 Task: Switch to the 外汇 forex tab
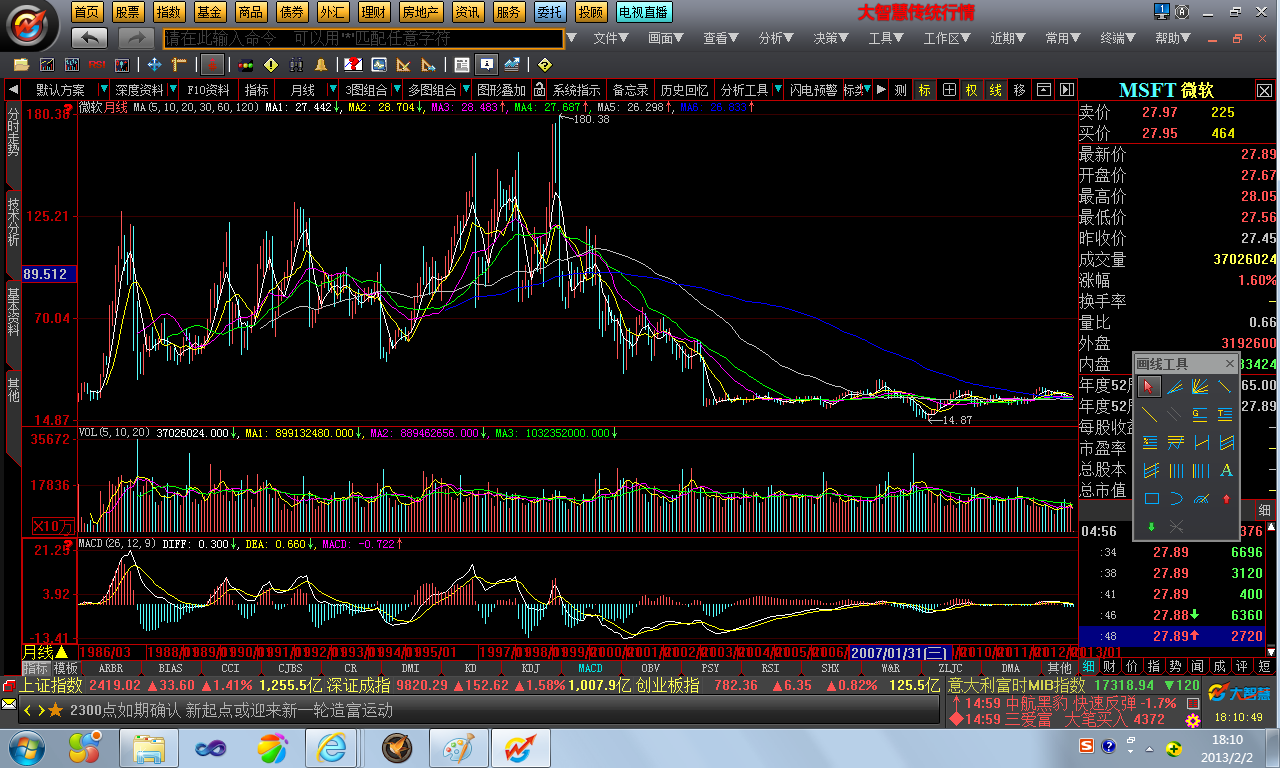pos(332,12)
